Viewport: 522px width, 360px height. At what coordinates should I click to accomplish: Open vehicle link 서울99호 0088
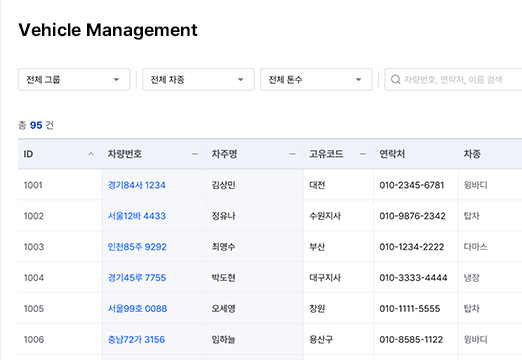137,309
